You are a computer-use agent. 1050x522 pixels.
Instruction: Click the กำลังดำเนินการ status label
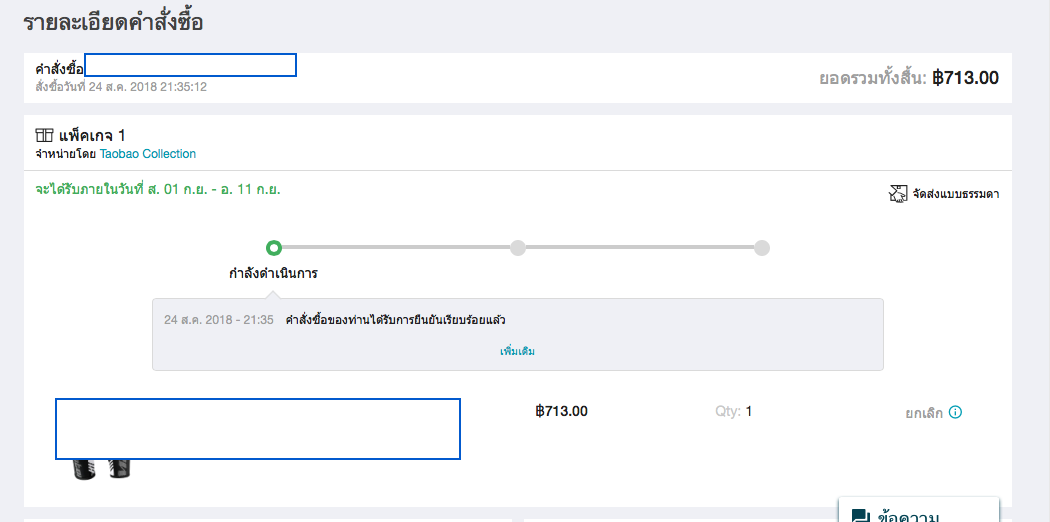[273, 274]
